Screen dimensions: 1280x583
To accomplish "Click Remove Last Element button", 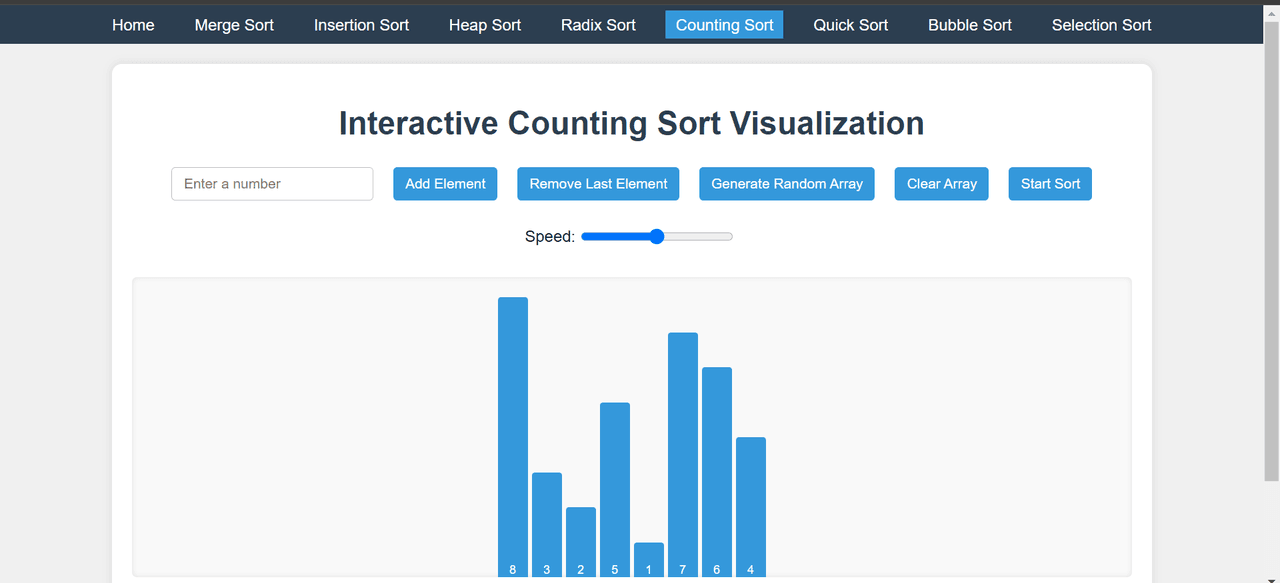I will click(x=598, y=184).
